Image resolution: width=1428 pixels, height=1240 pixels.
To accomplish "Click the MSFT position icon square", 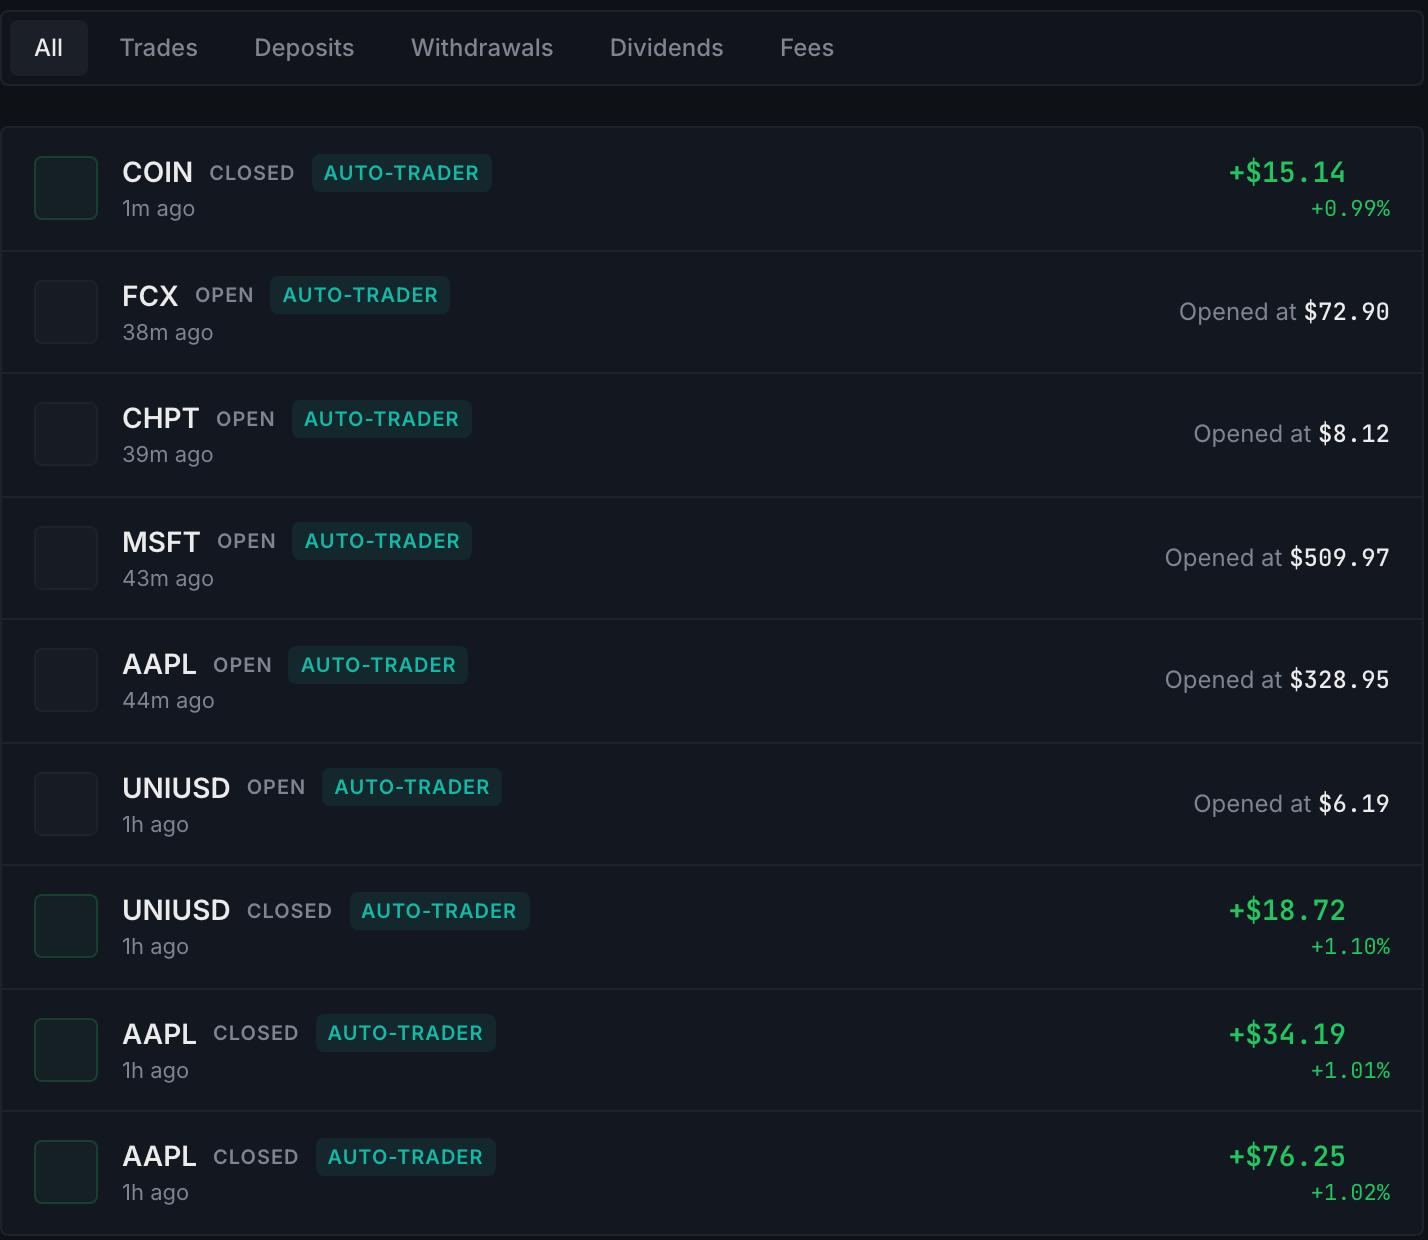I will click(66, 558).
